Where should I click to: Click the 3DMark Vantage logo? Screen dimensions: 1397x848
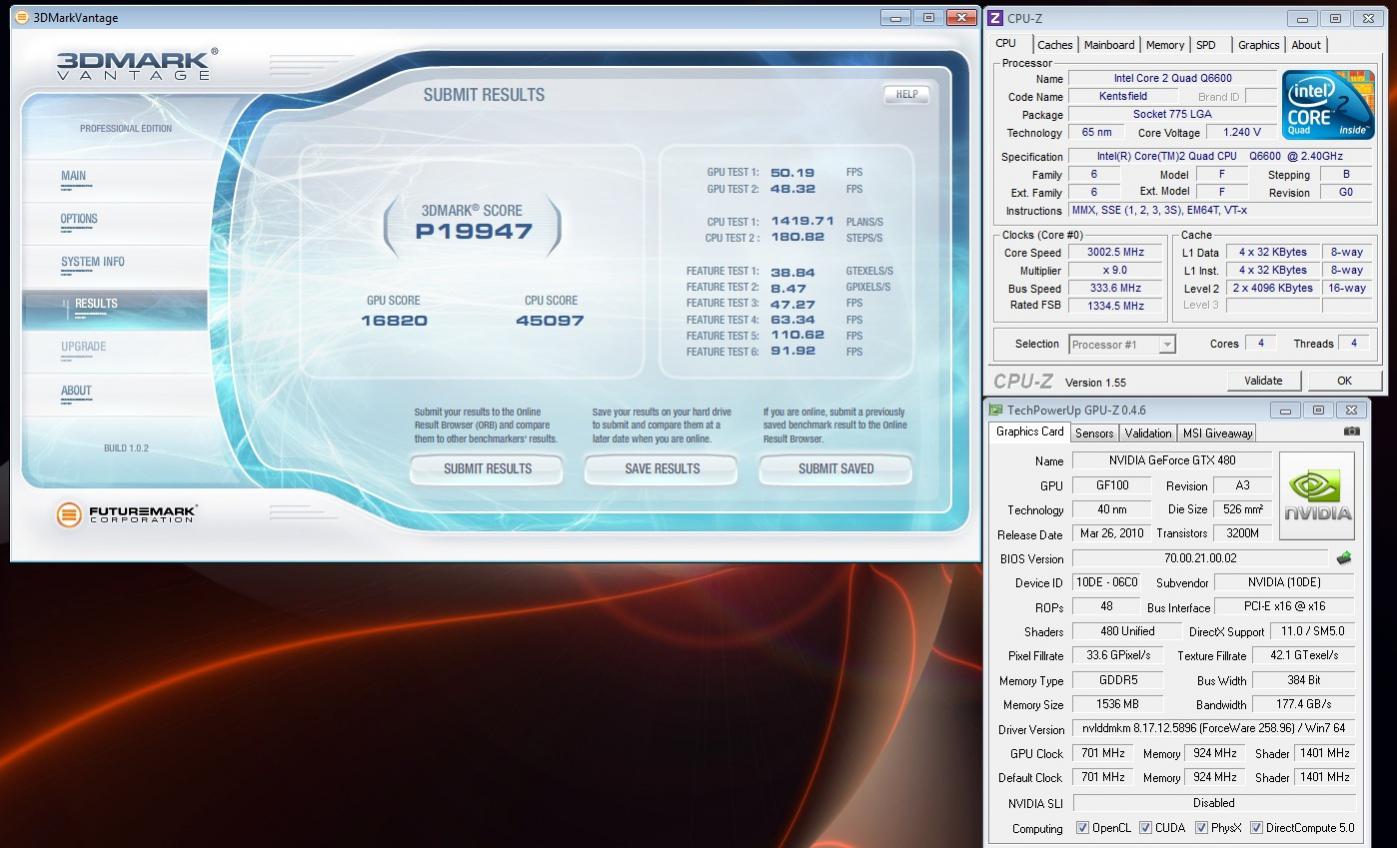[x=137, y=65]
